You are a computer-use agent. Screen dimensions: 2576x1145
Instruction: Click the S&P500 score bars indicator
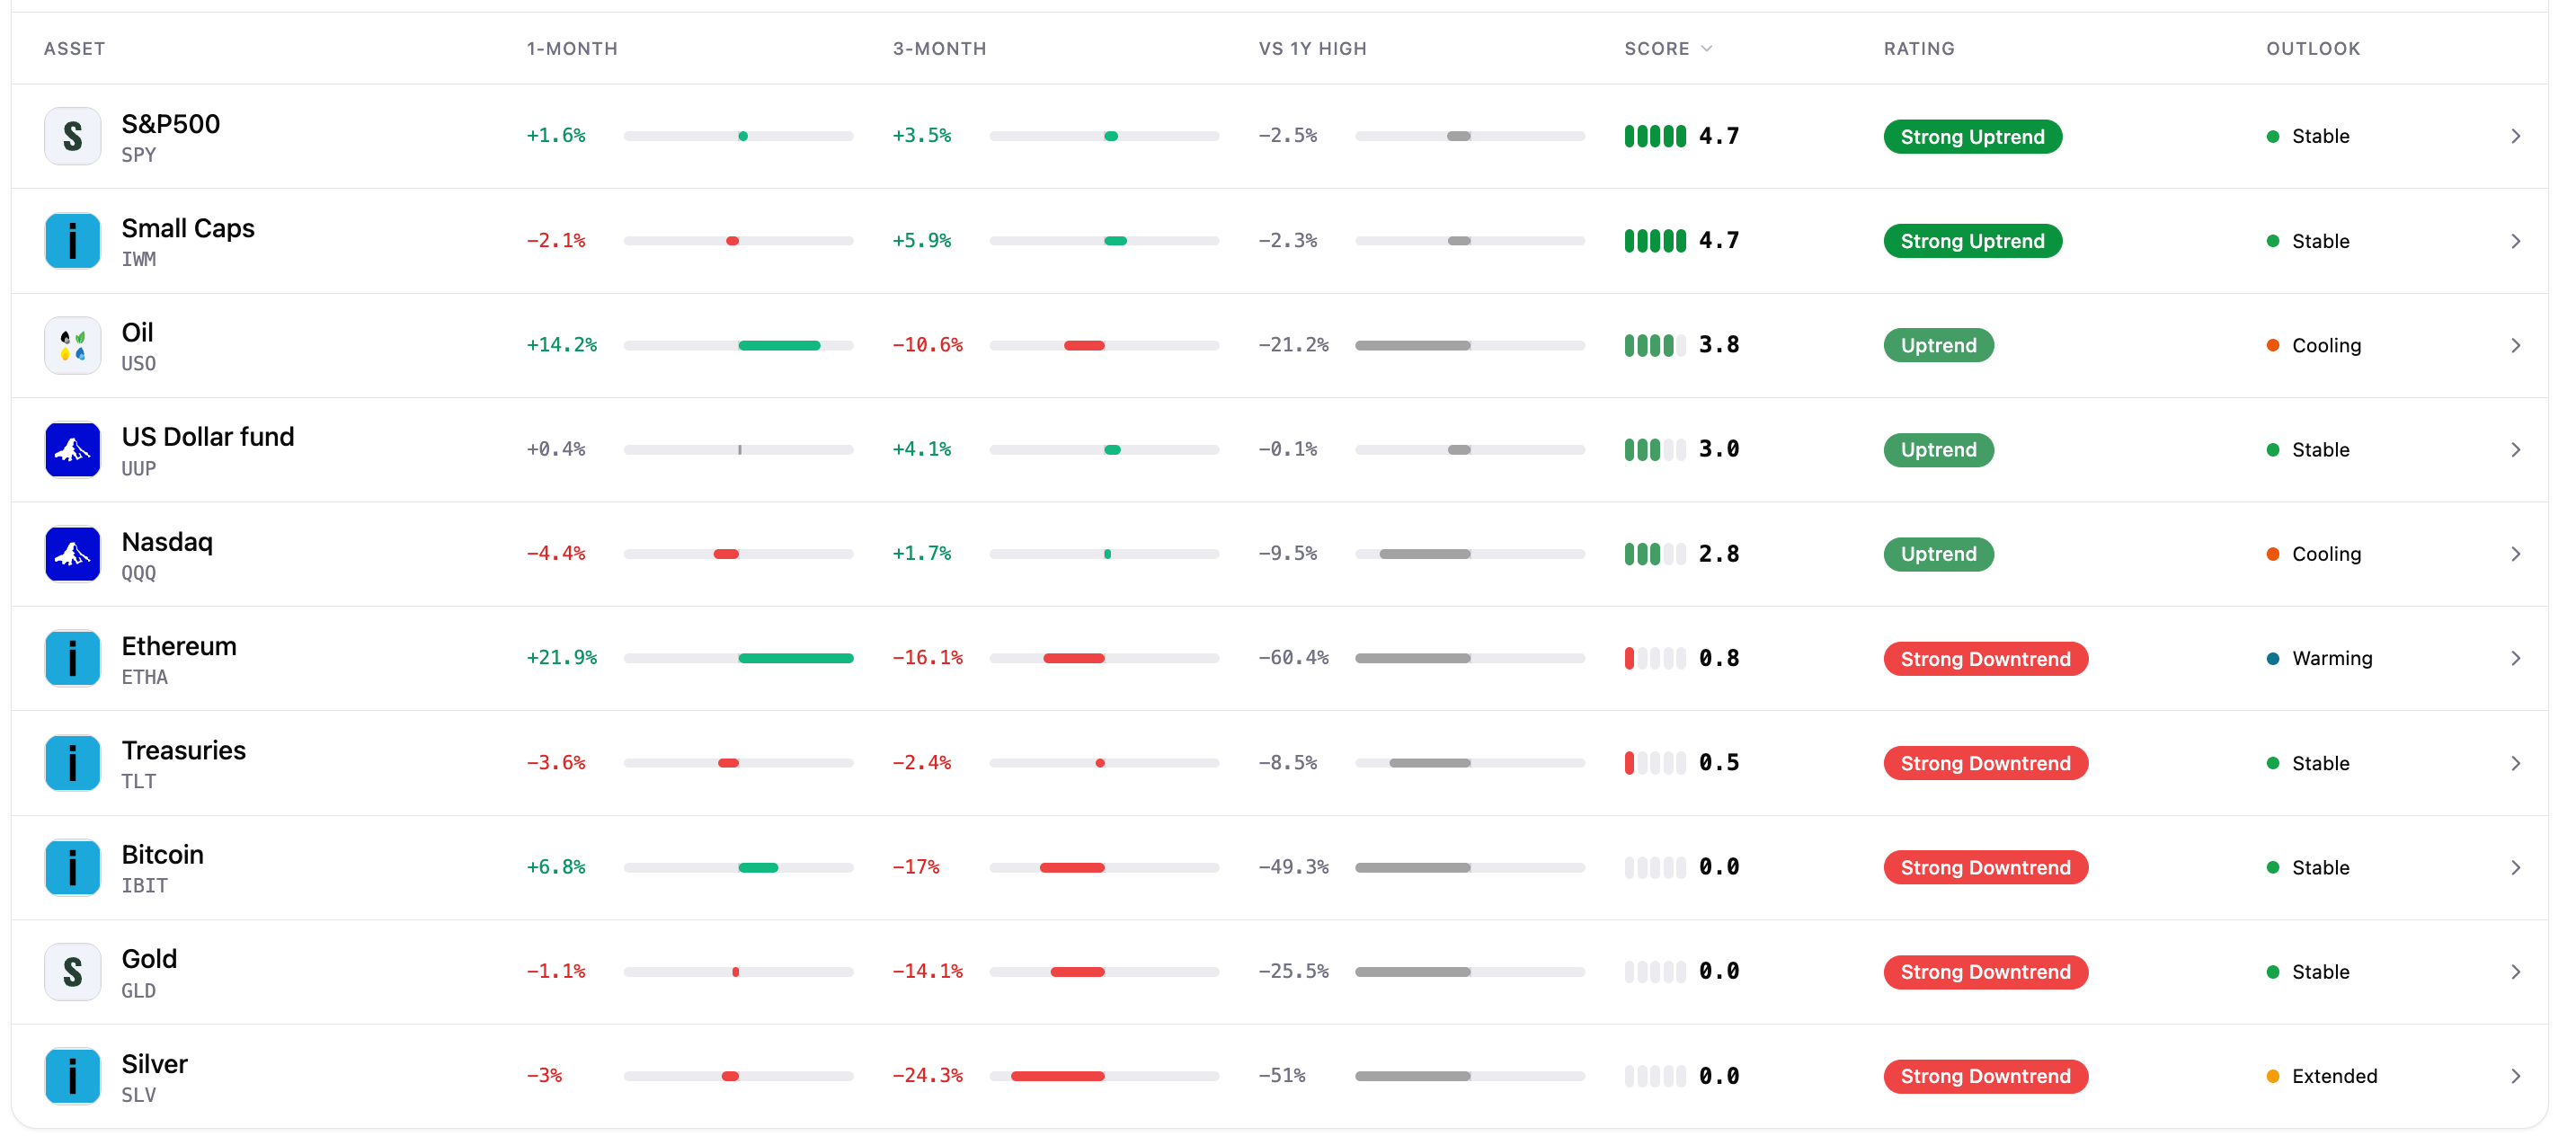[x=1655, y=136]
